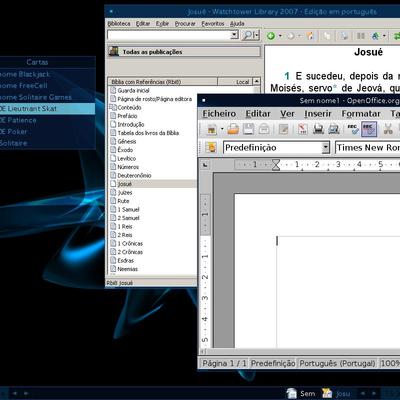Expand Predefinição paragraph style dropdown arrow

coord(326,148)
